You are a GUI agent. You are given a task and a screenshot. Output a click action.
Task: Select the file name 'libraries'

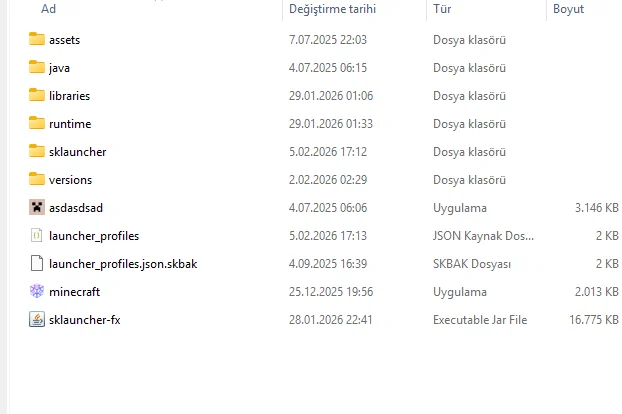point(69,96)
